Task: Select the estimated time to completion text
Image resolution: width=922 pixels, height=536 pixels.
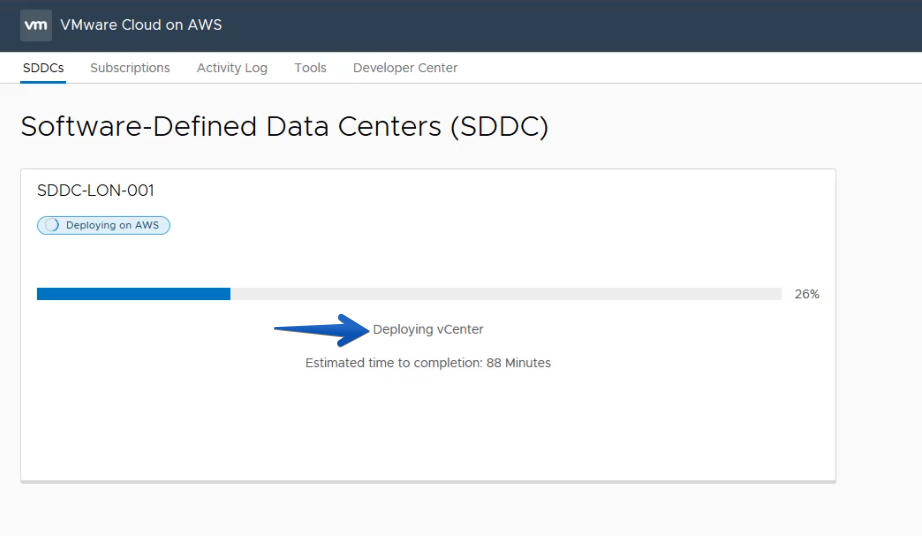Action: pyautogui.click(x=428, y=363)
